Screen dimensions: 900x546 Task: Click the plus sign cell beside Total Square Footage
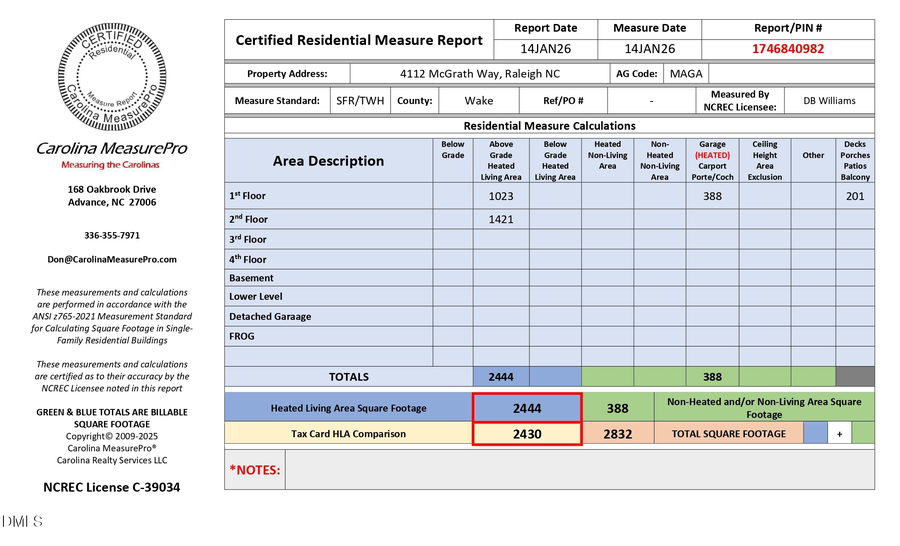tap(840, 433)
